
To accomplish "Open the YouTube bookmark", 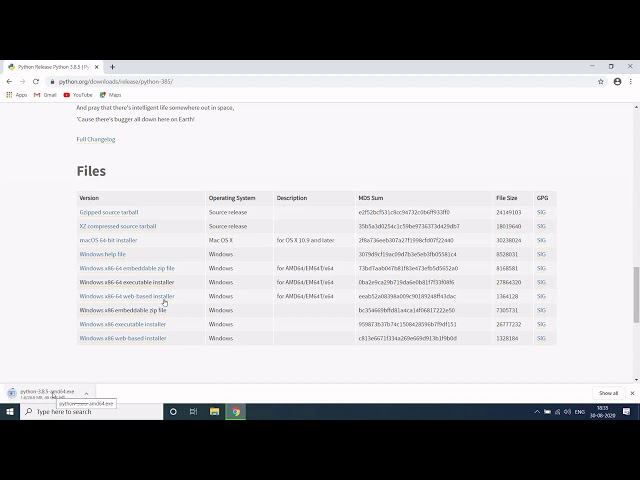I will (x=78, y=95).
